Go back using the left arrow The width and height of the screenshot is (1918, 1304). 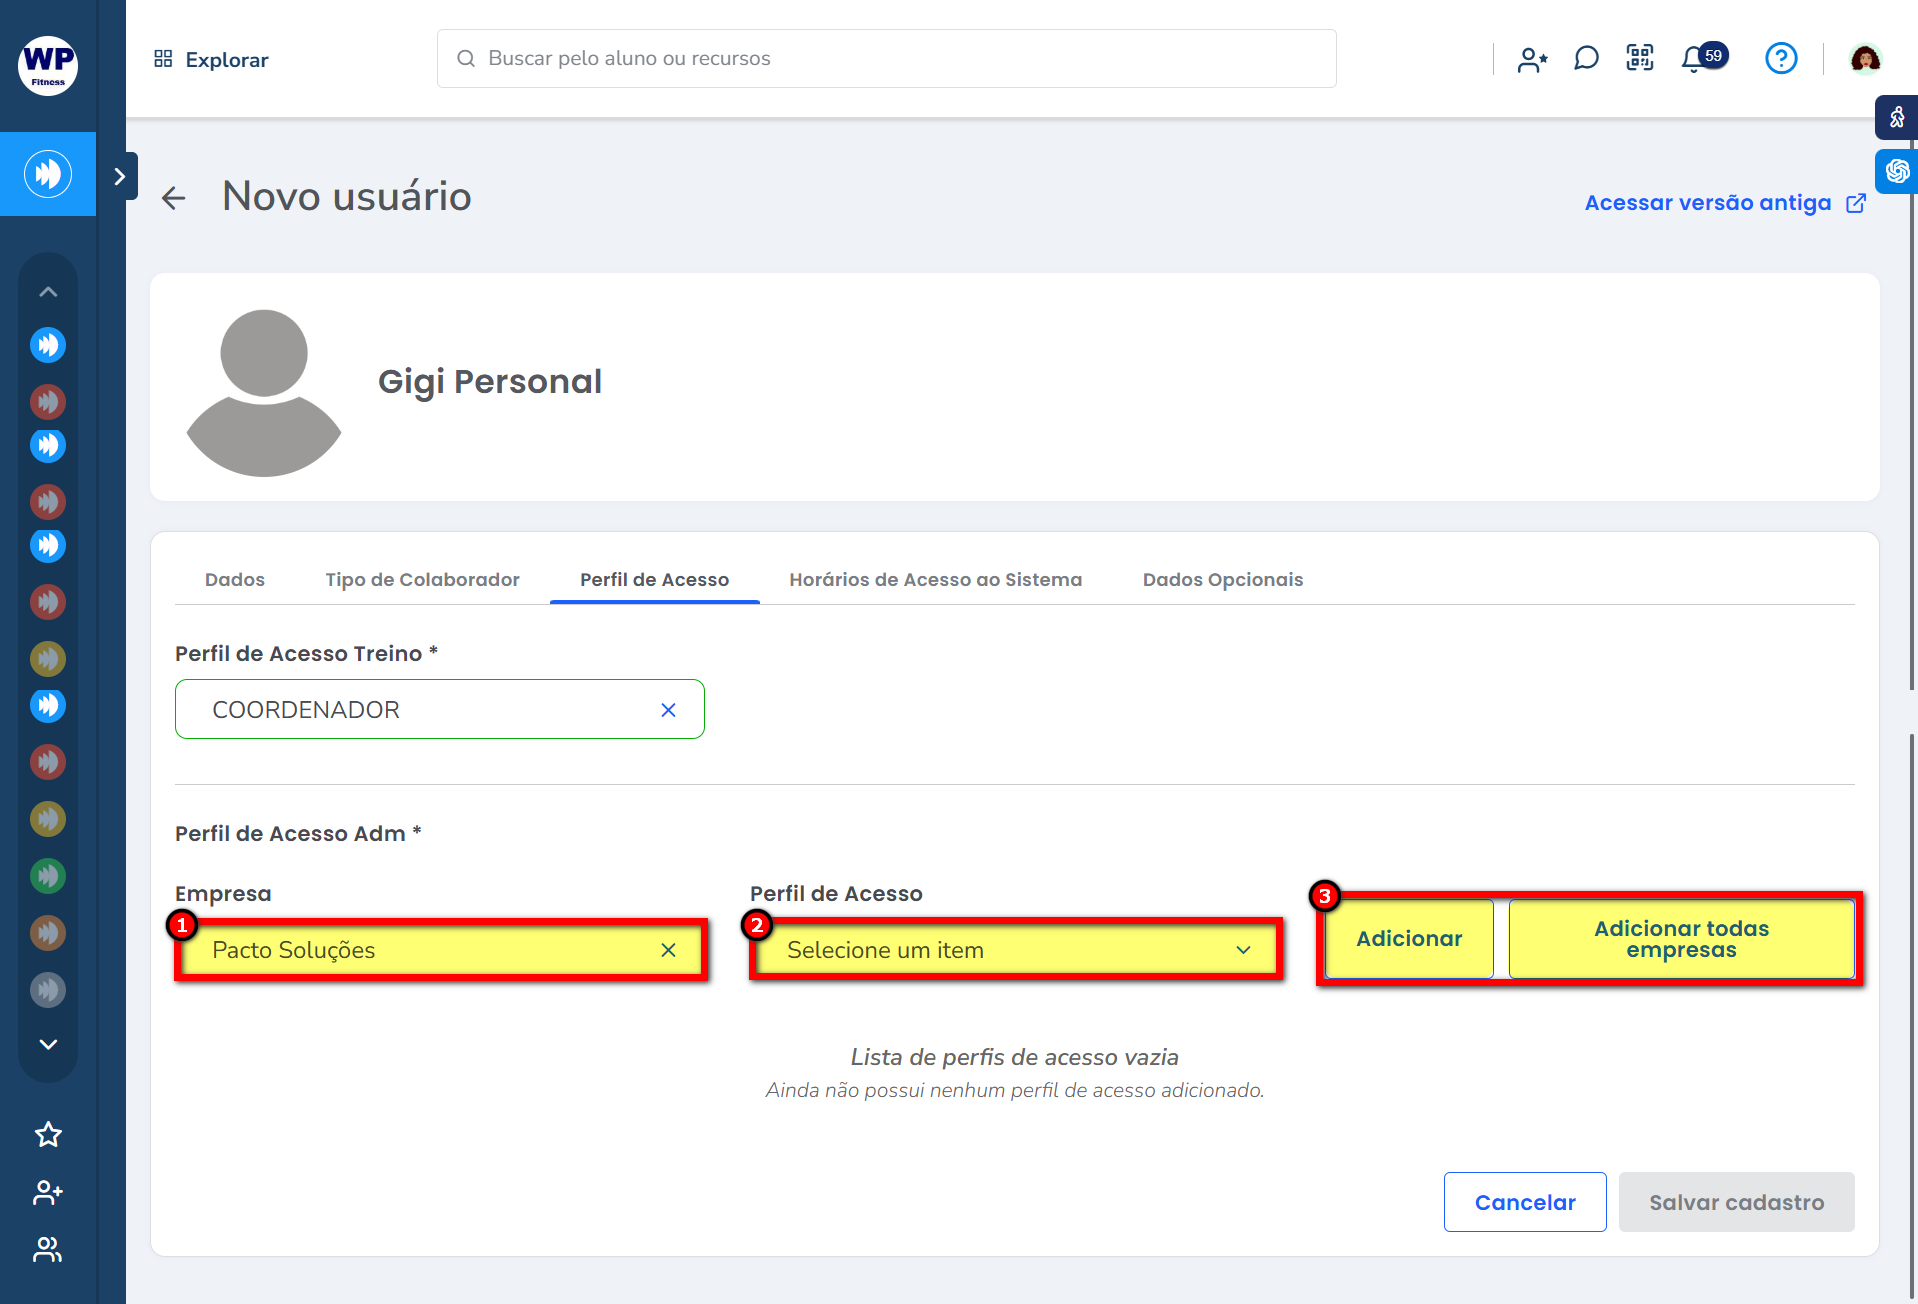pyautogui.click(x=174, y=198)
